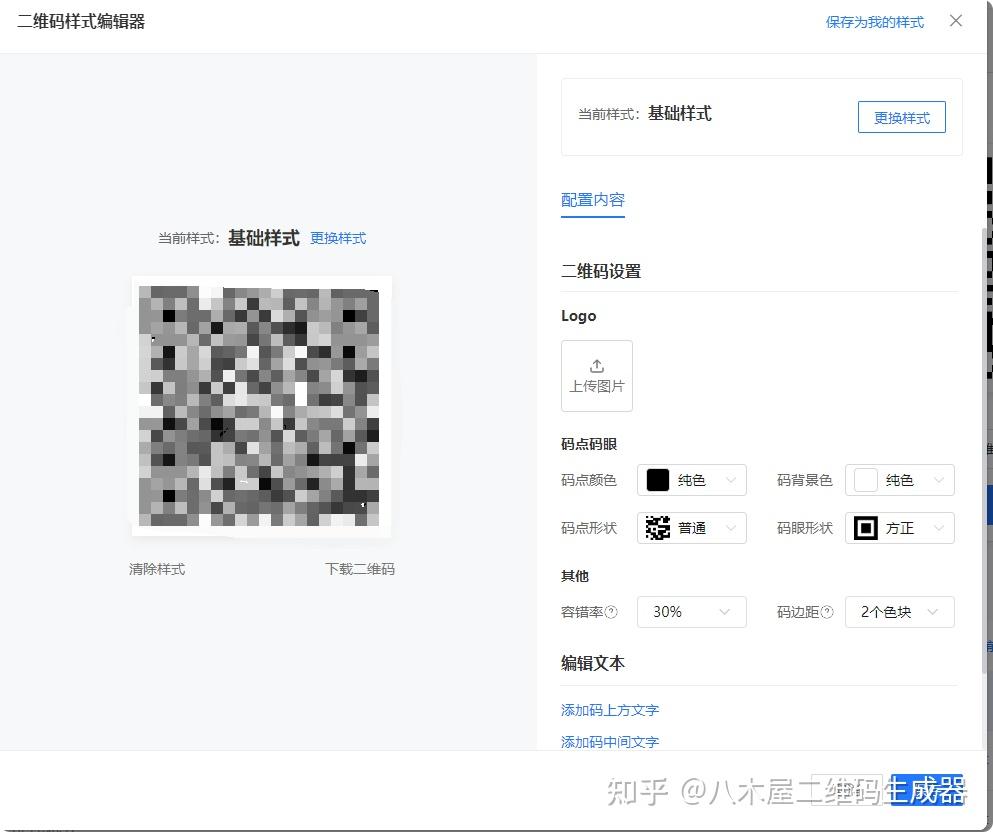This screenshot has width=993, height=832.
Task: Click the 其他 subsection label
Action: click(x=575, y=576)
